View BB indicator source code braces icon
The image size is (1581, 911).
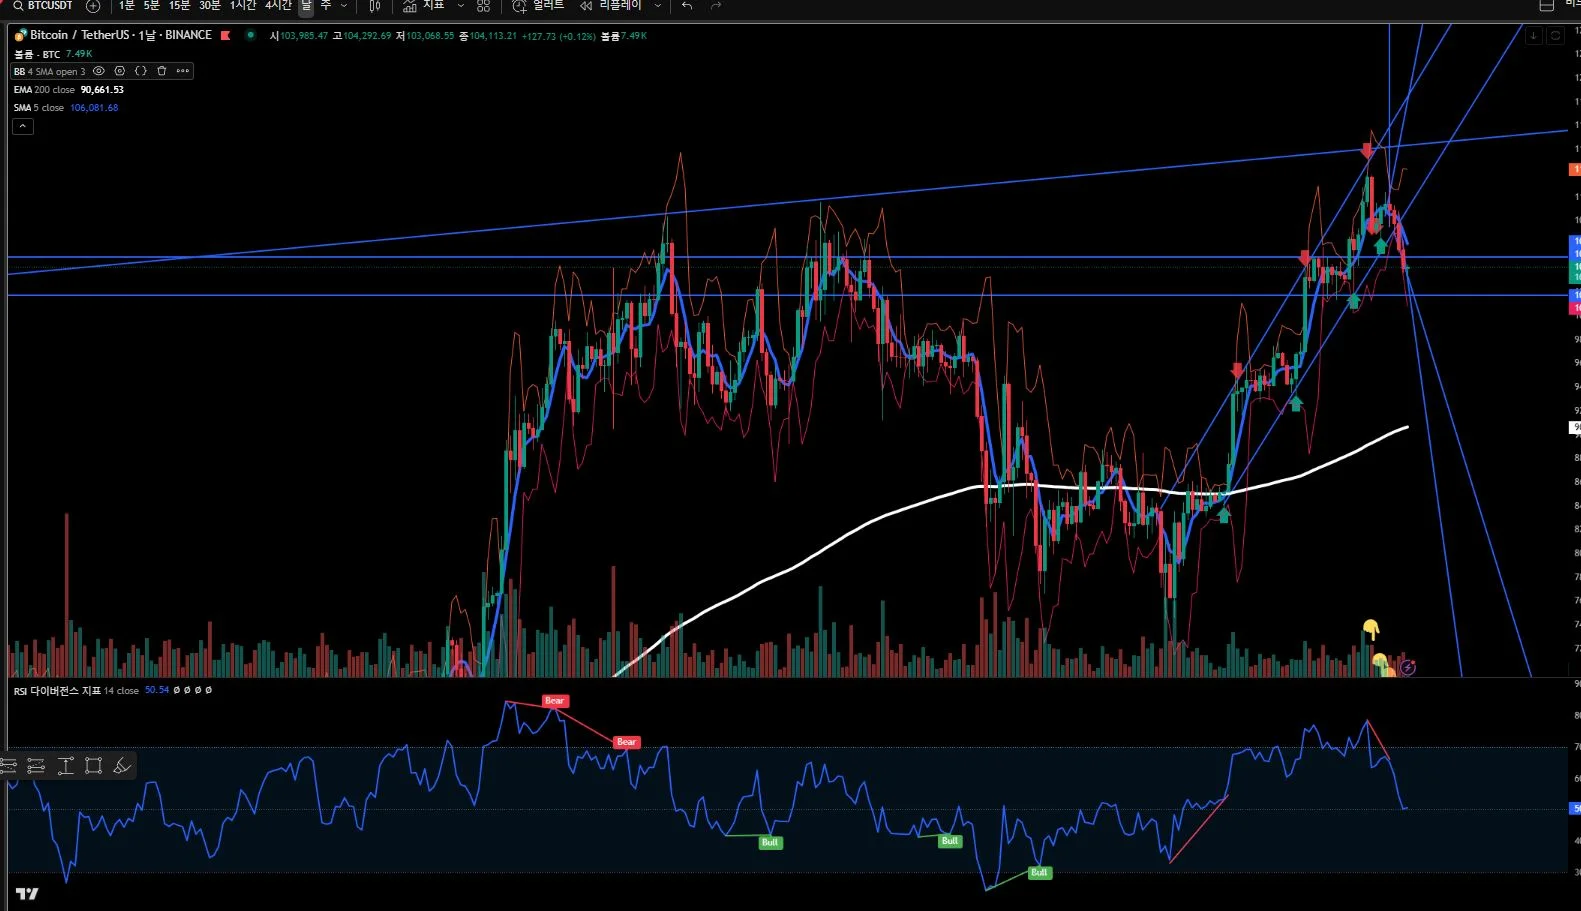tap(141, 71)
